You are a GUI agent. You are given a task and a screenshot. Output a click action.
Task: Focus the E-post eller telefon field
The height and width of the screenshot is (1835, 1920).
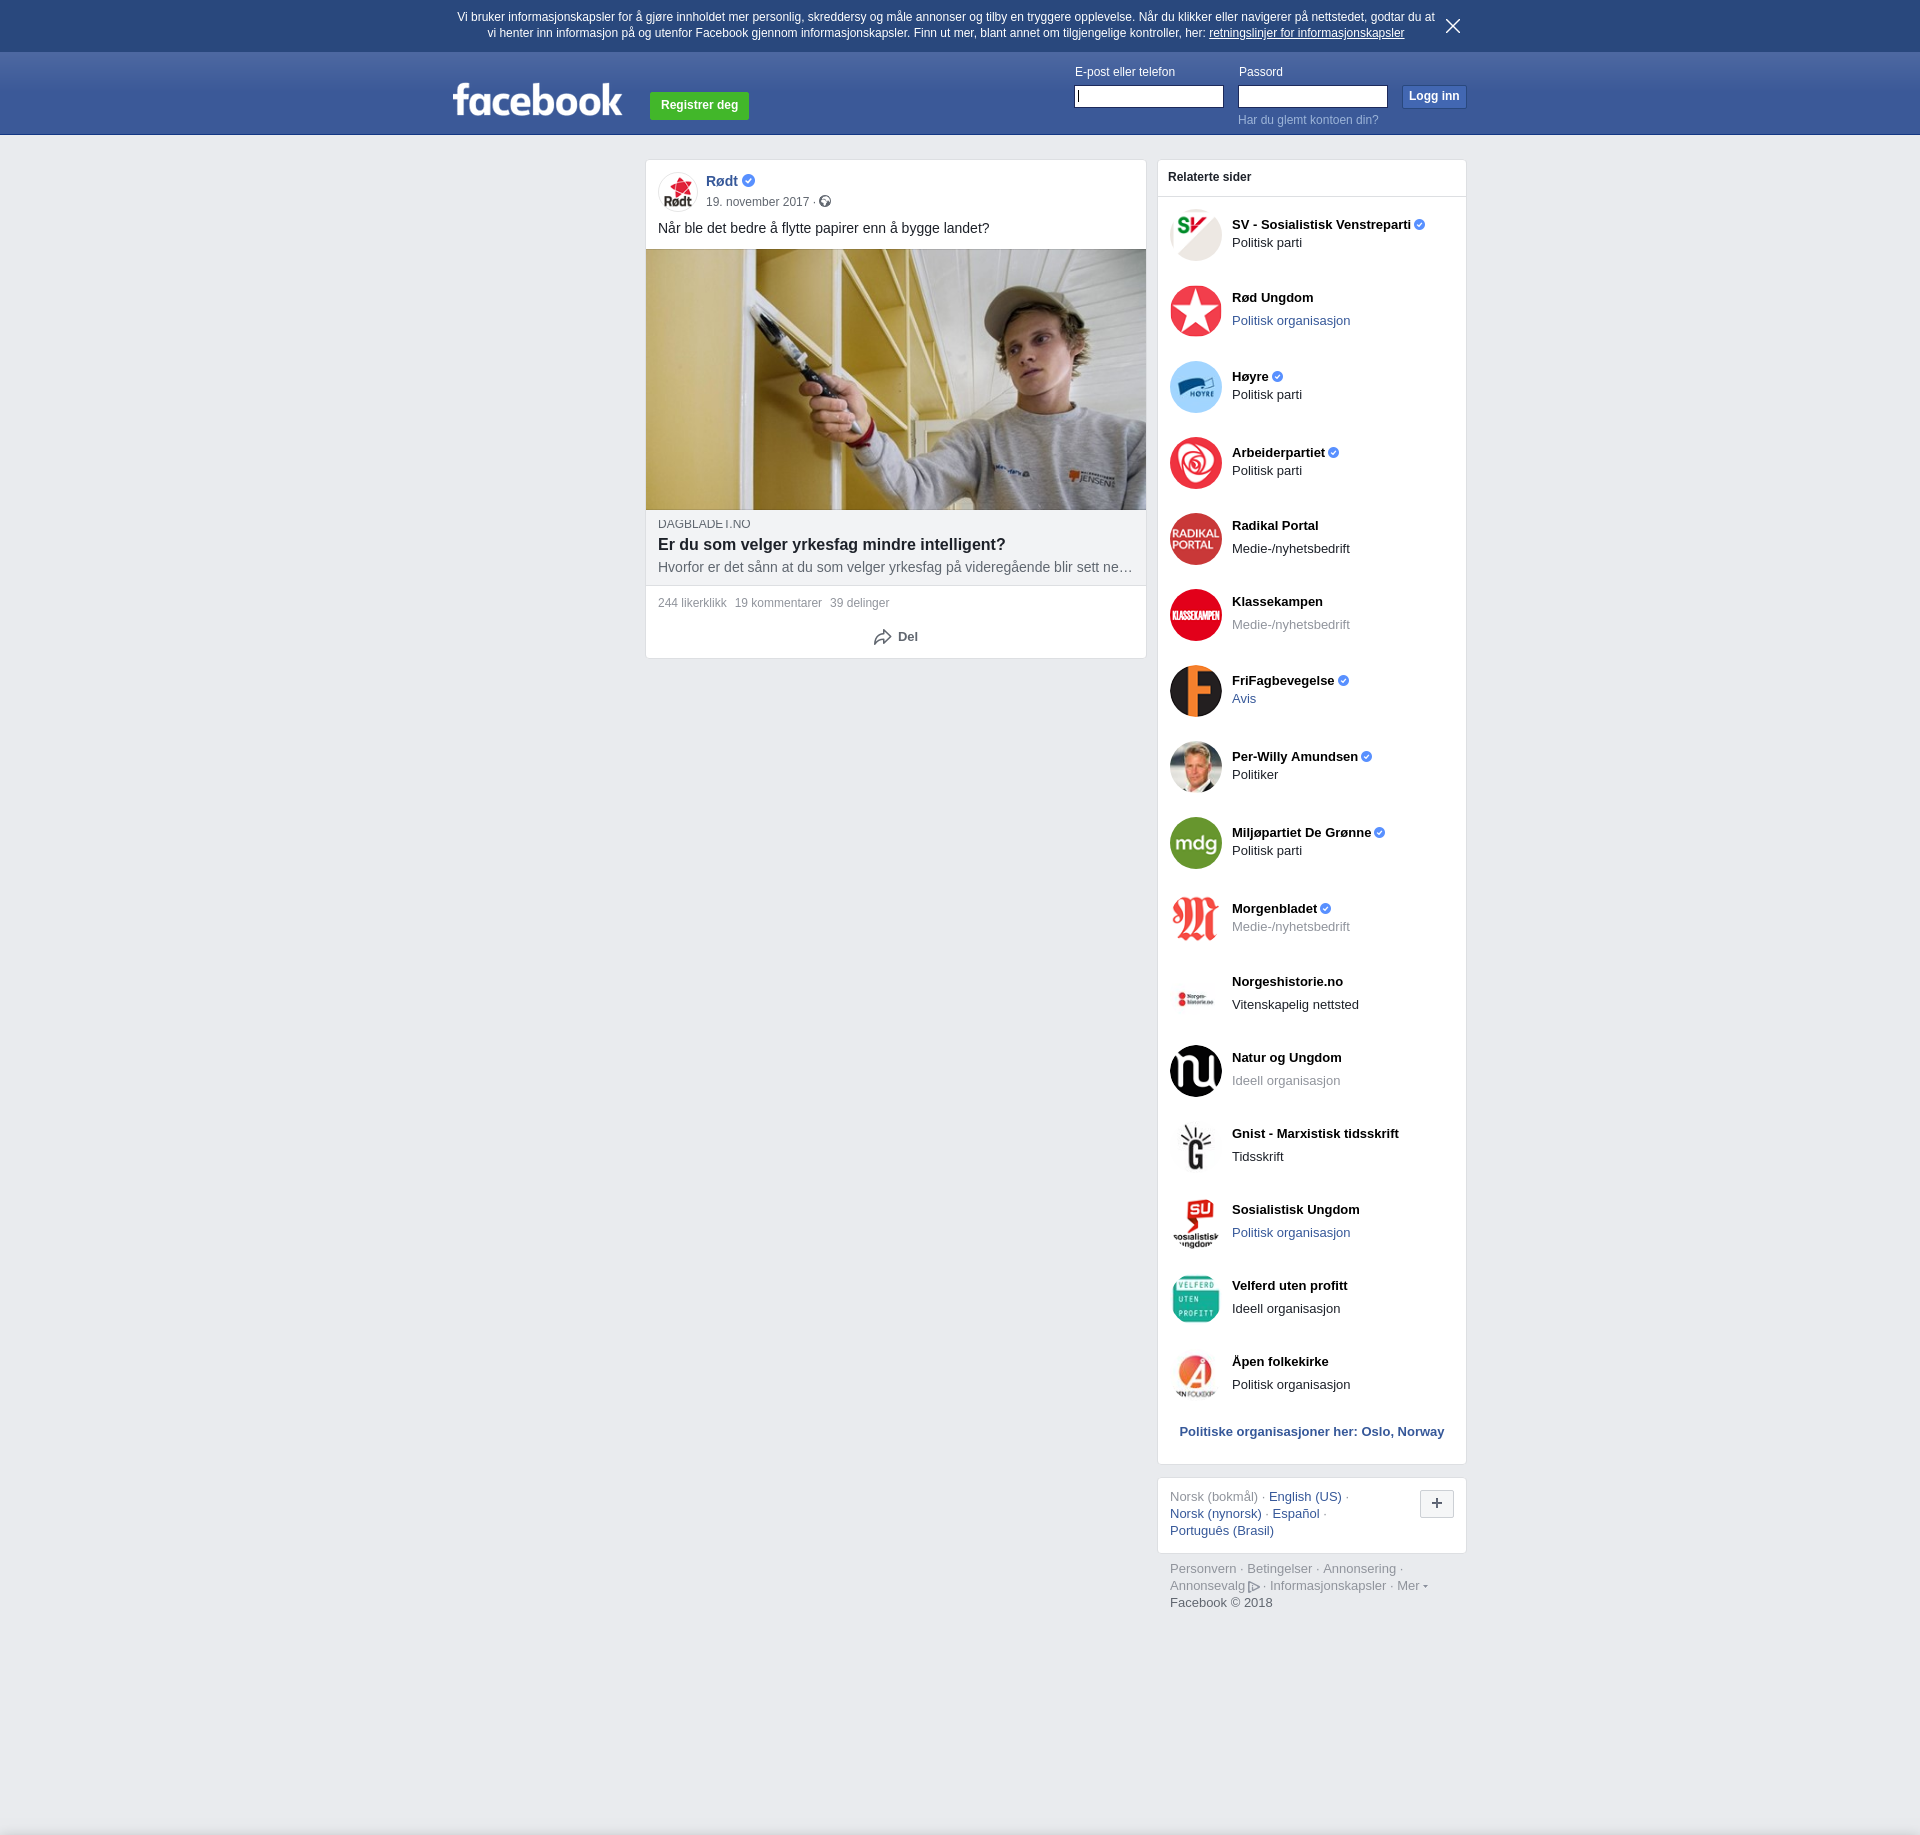(1148, 97)
